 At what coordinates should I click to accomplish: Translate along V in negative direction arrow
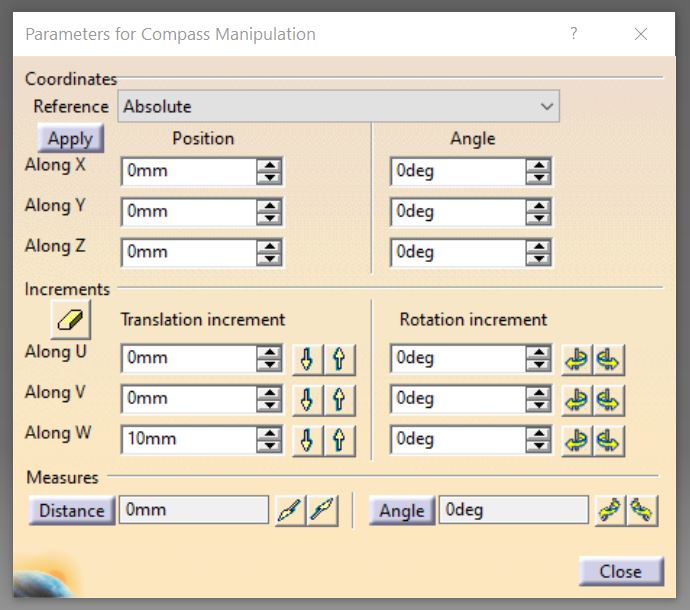tap(308, 399)
